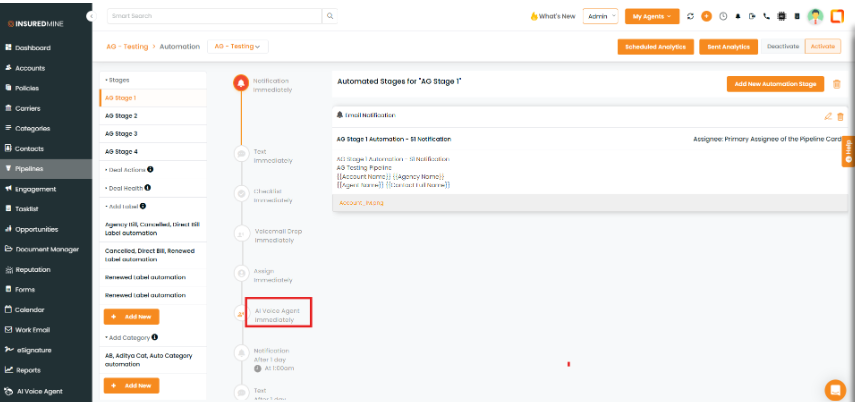This screenshot has height=402, width=855.
Task: Edit the email notification with pencil icon
Action: point(827,116)
